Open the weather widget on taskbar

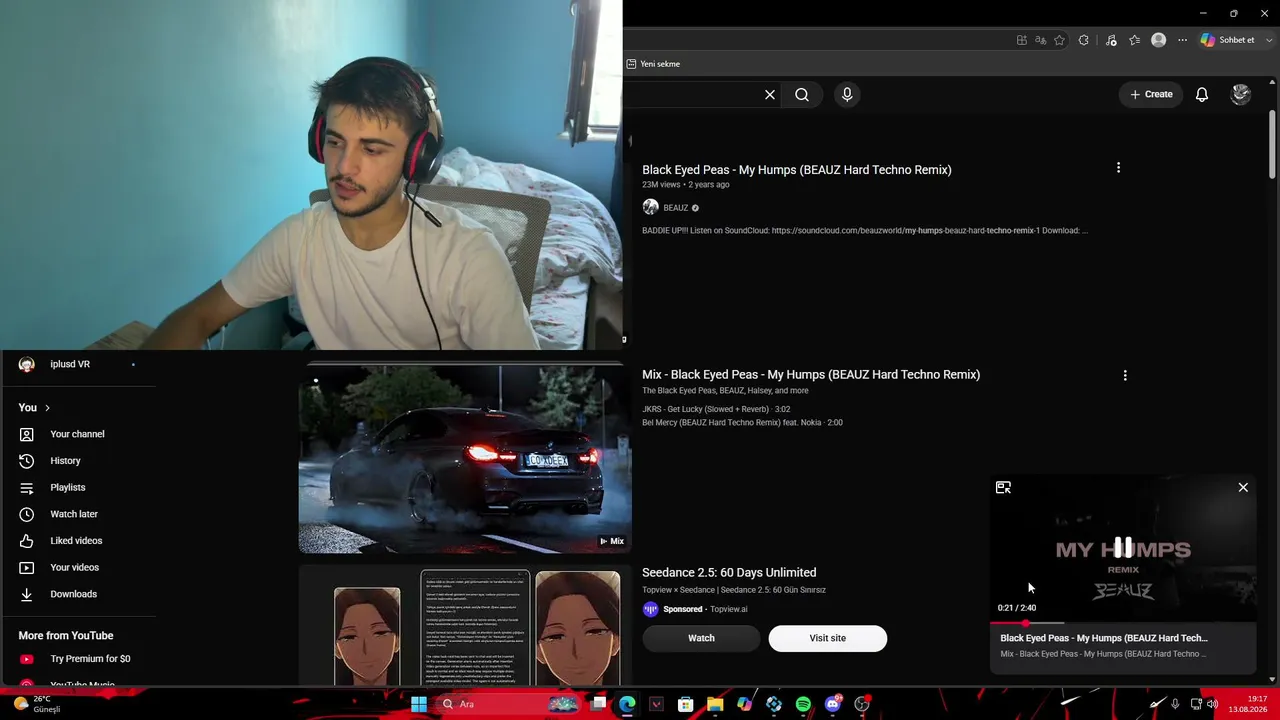tap(38, 704)
